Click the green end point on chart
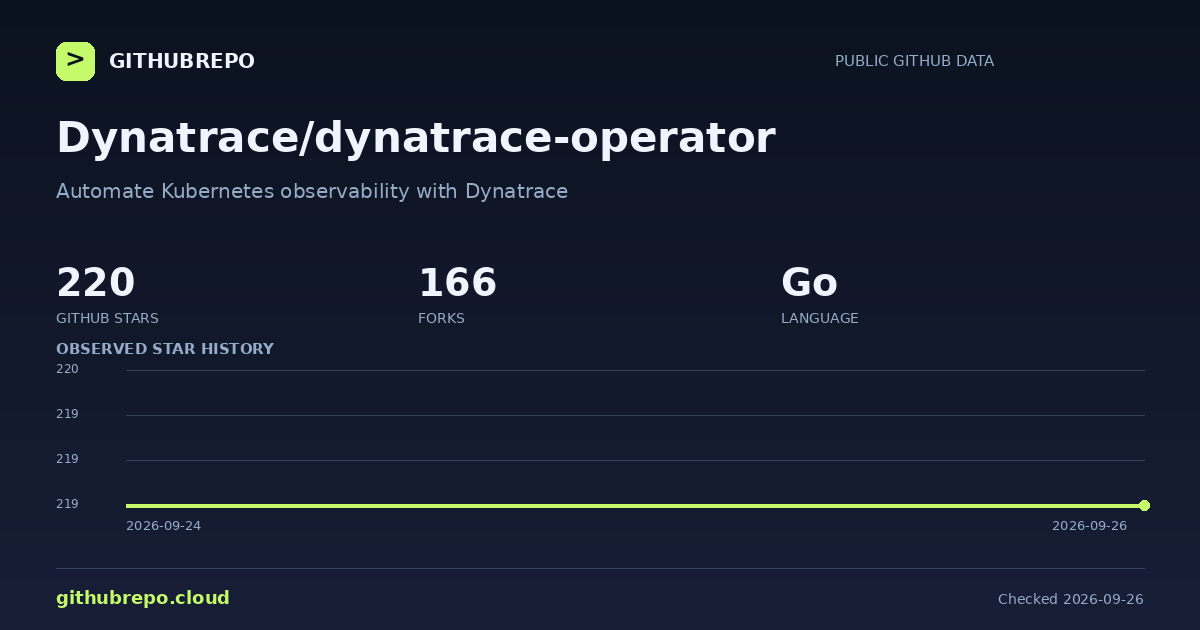This screenshot has height=630, width=1200. click(x=1144, y=505)
